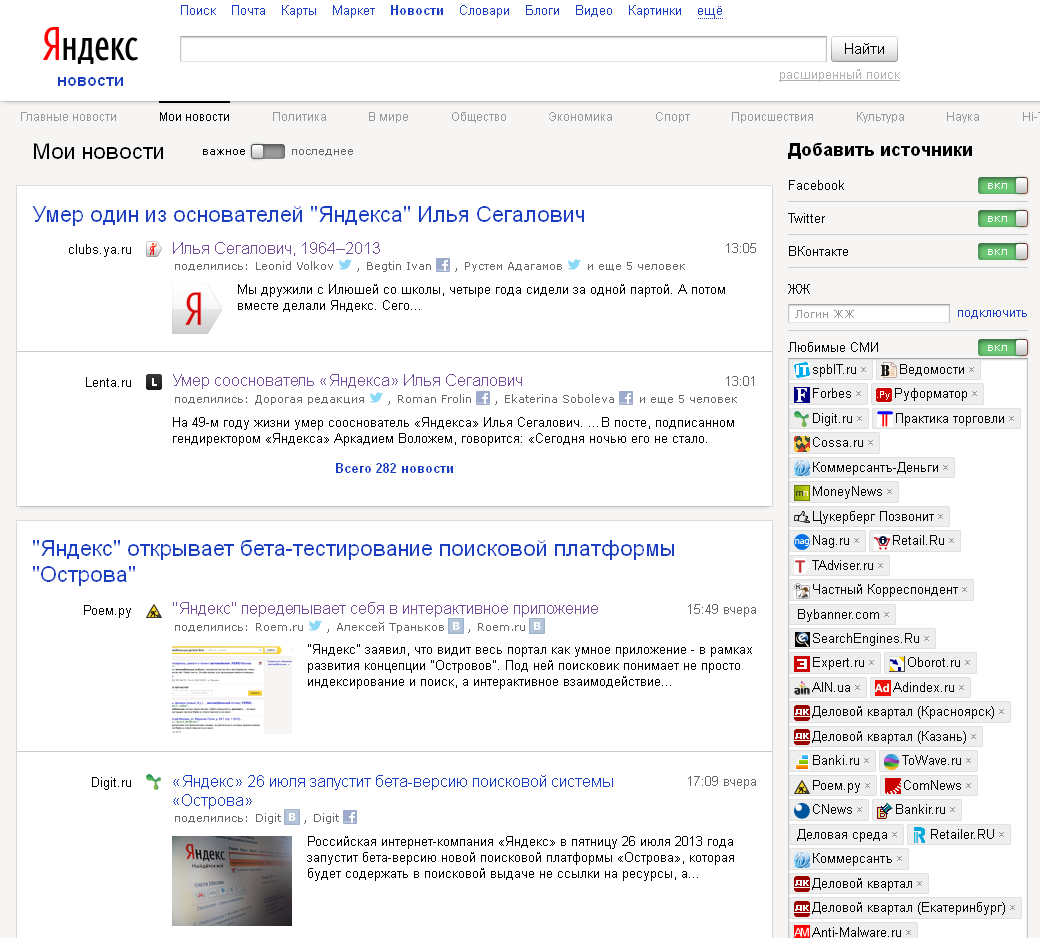Click the Facebook icon next to Roman Frolin

point(483,398)
